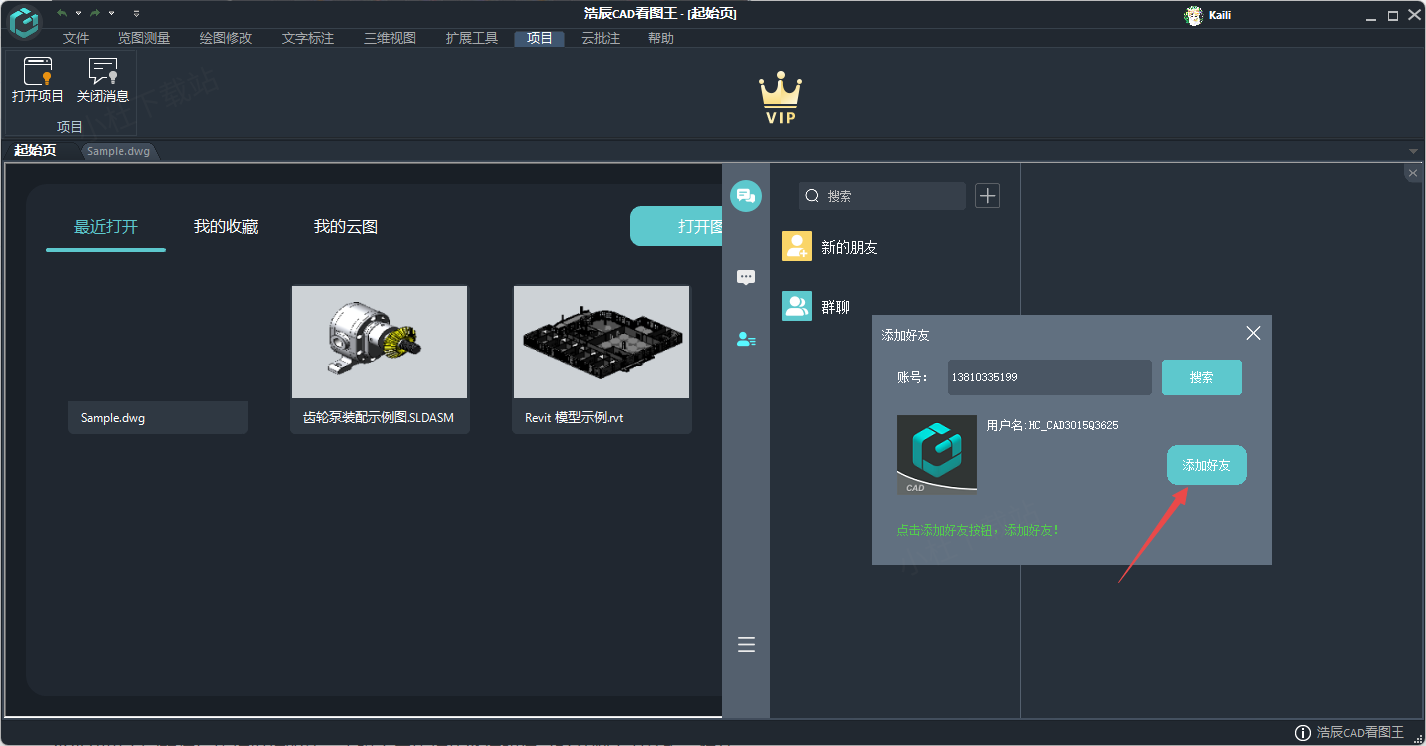This screenshot has width=1426, height=746.
Task: Click the Kaili username text
Action: point(1220,15)
